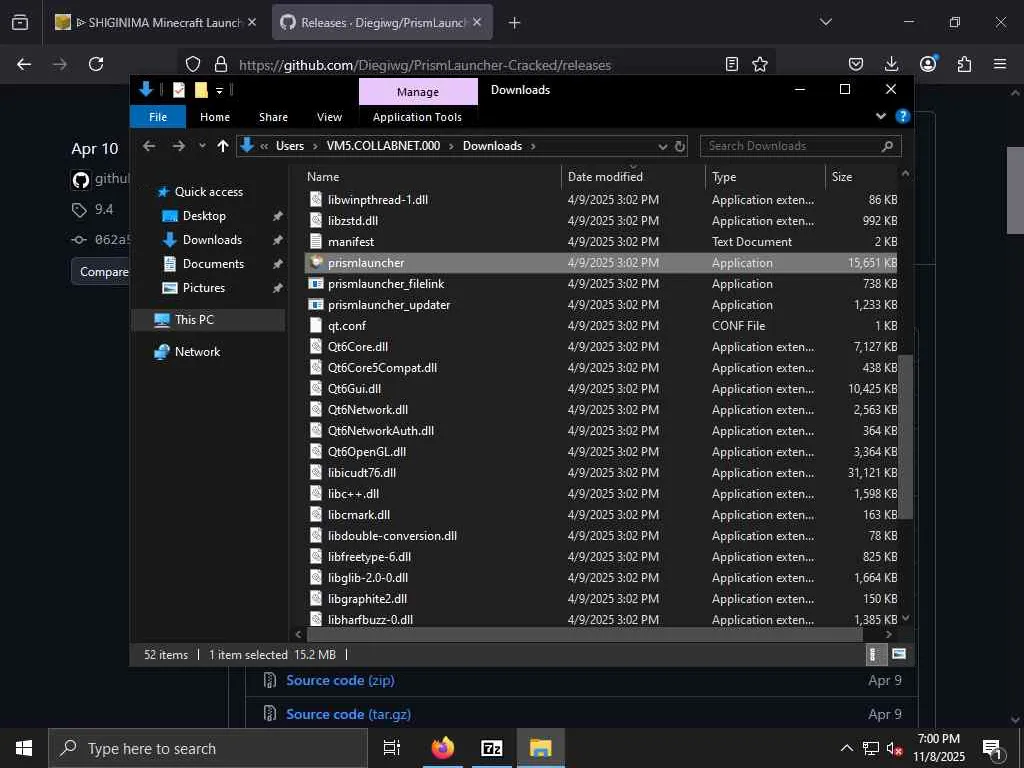The image size is (1024, 768).
Task: Select the prismlauncher application file
Action: pyautogui.click(x=601, y=263)
